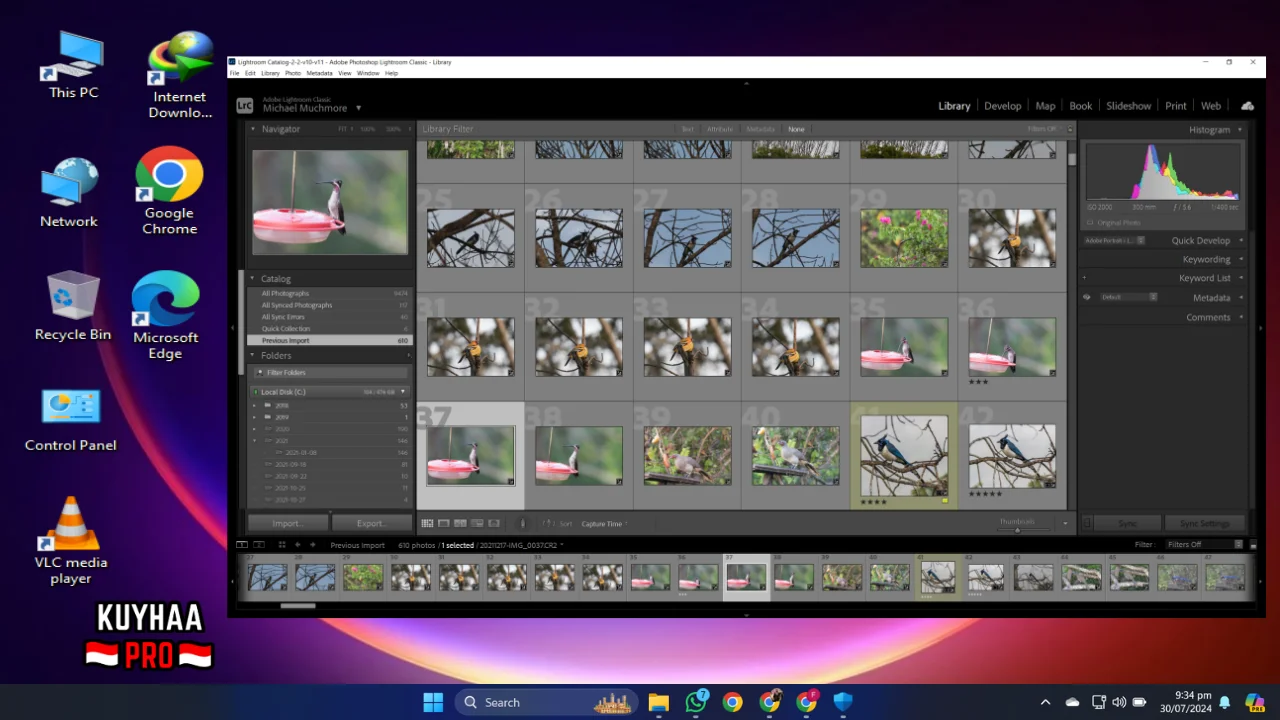Switch to Survey view icon

coord(477,523)
